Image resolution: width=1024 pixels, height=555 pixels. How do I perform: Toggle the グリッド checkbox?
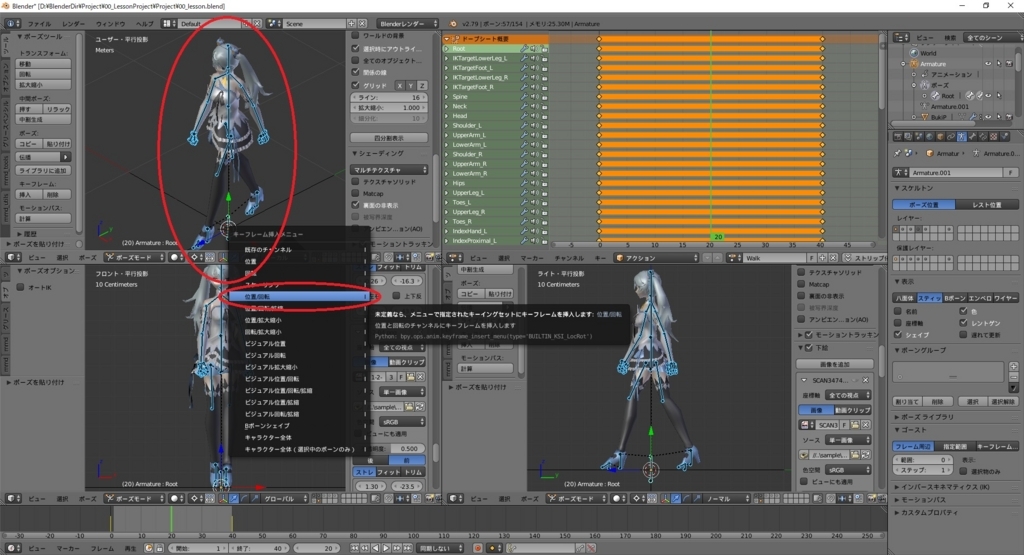pos(356,85)
